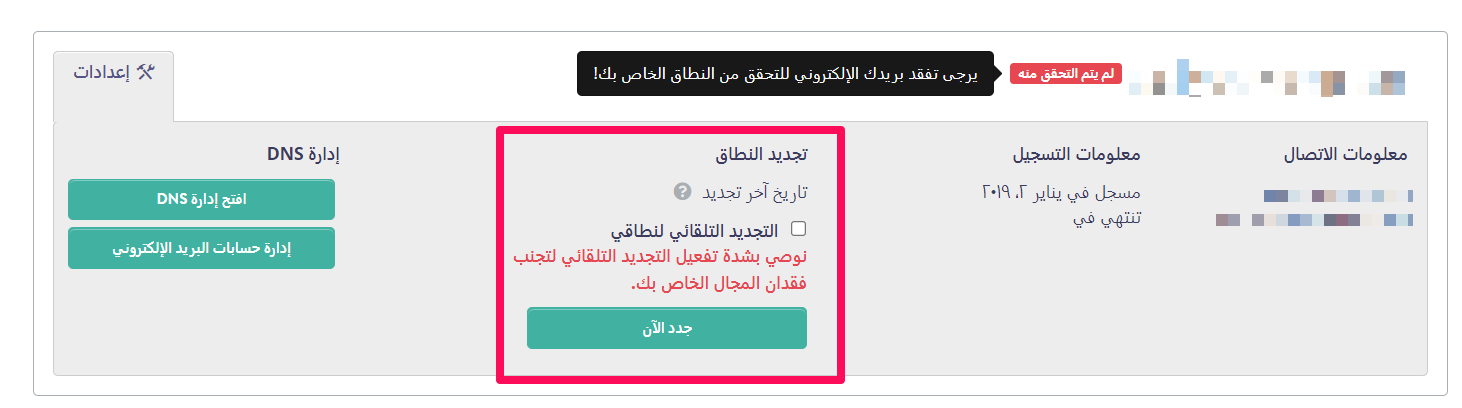1462x408 pixels.
Task: Click the افتح إدارة DNS button
Action: [x=201, y=199]
